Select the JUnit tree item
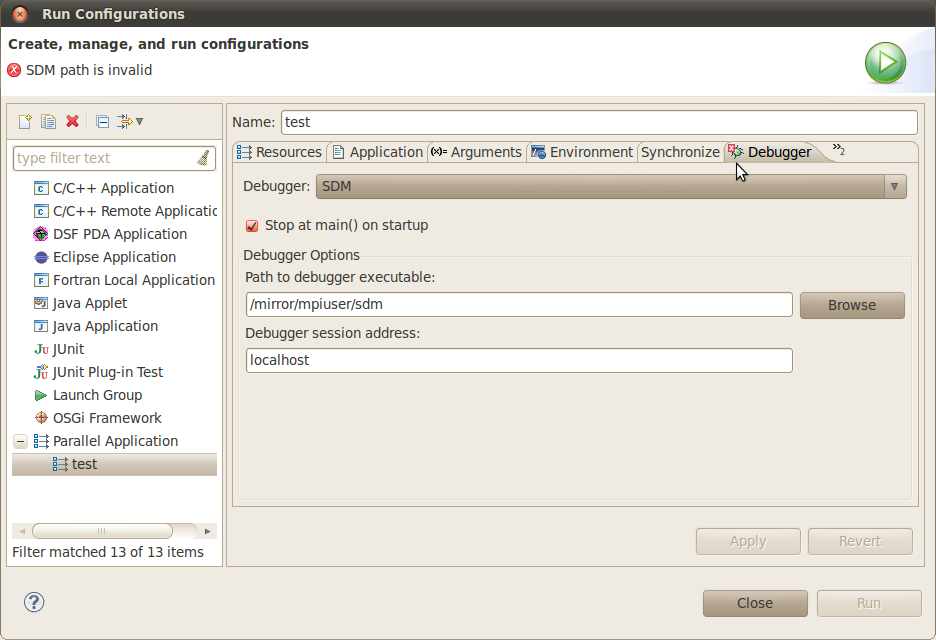 [x=69, y=349]
